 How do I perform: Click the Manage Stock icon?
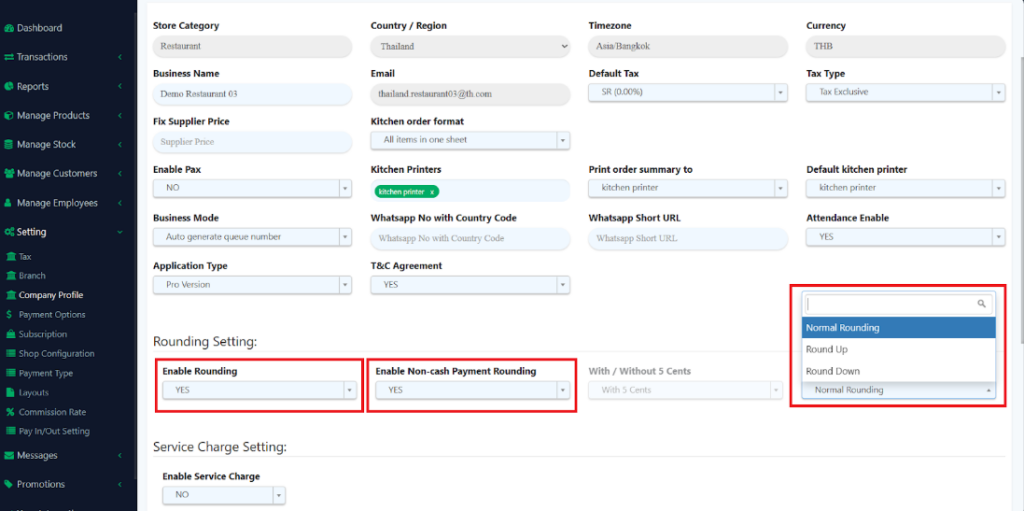tap(9, 144)
